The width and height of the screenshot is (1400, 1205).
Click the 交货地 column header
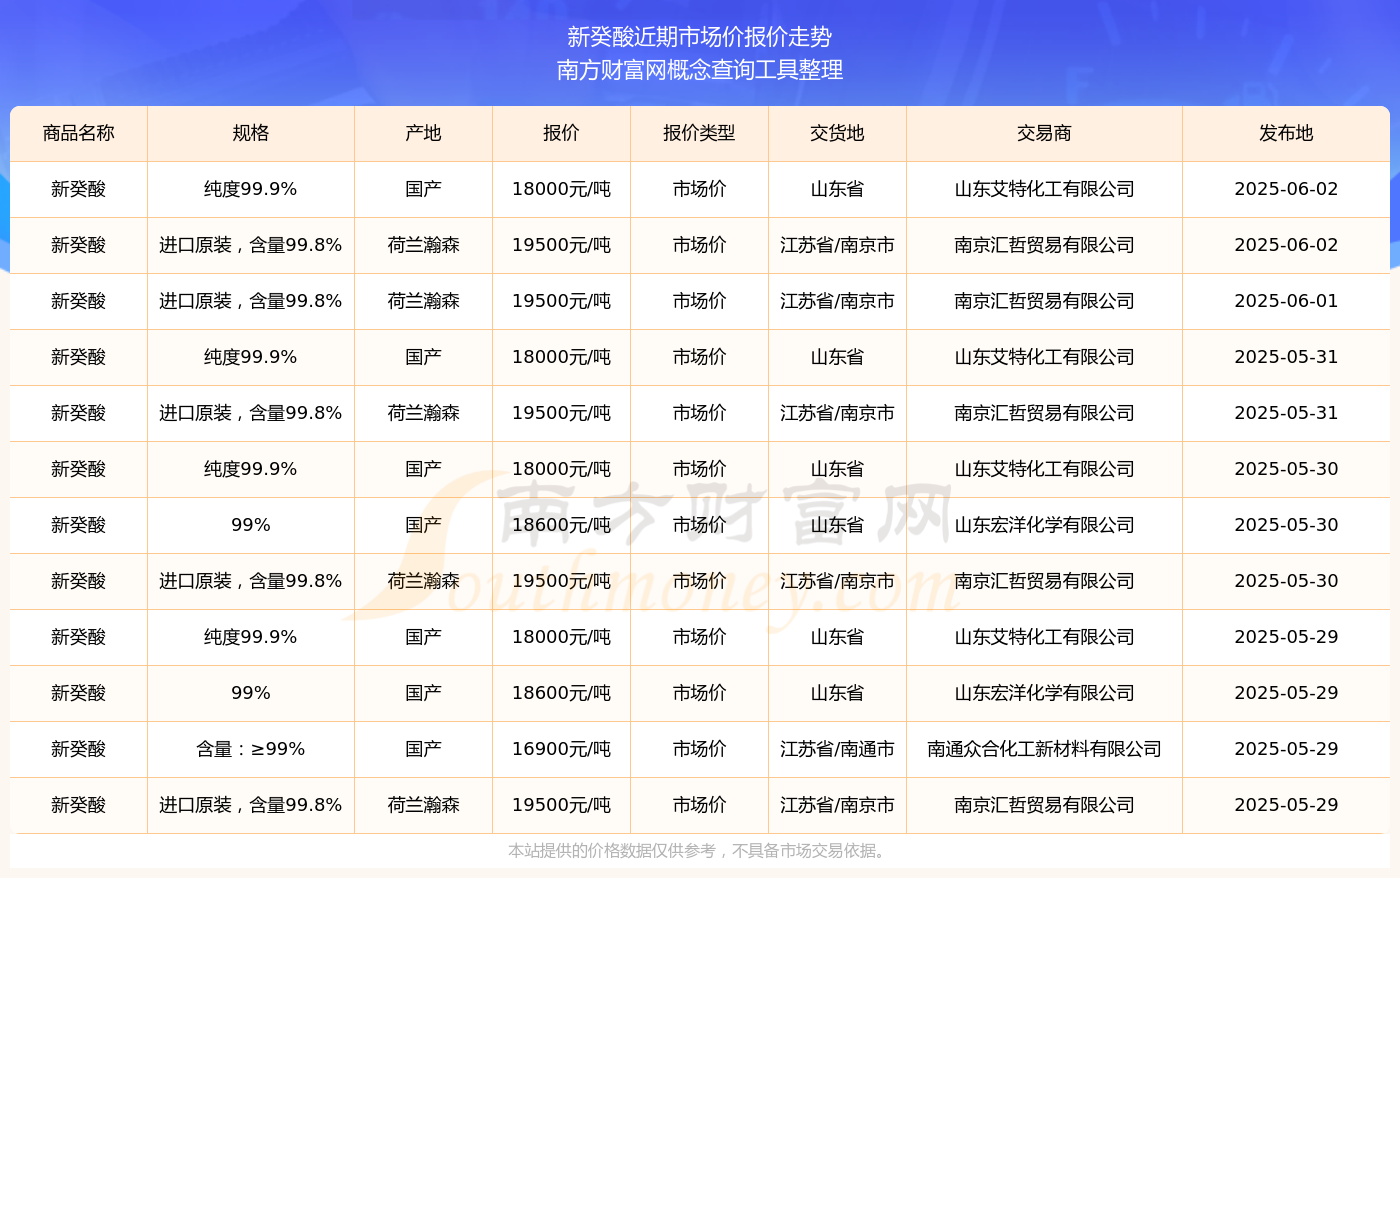click(838, 134)
